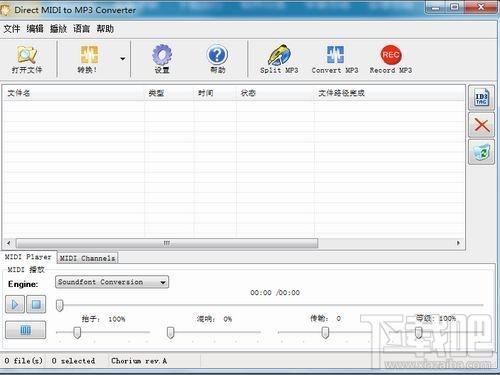Viewport: 500px width, 375px height.
Task: Click the playback position slider handle
Action: click(x=60, y=305)
